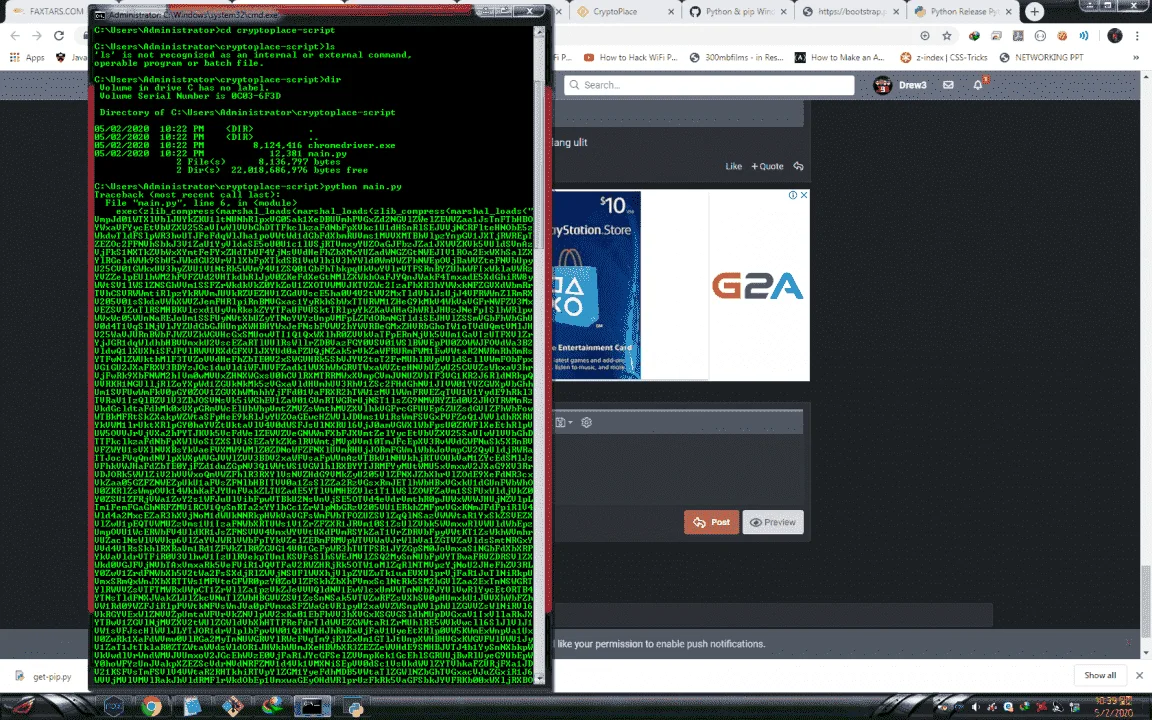Click the ad info icon
This screenshot has height=720, width=1152.
[x=793, y=195]
